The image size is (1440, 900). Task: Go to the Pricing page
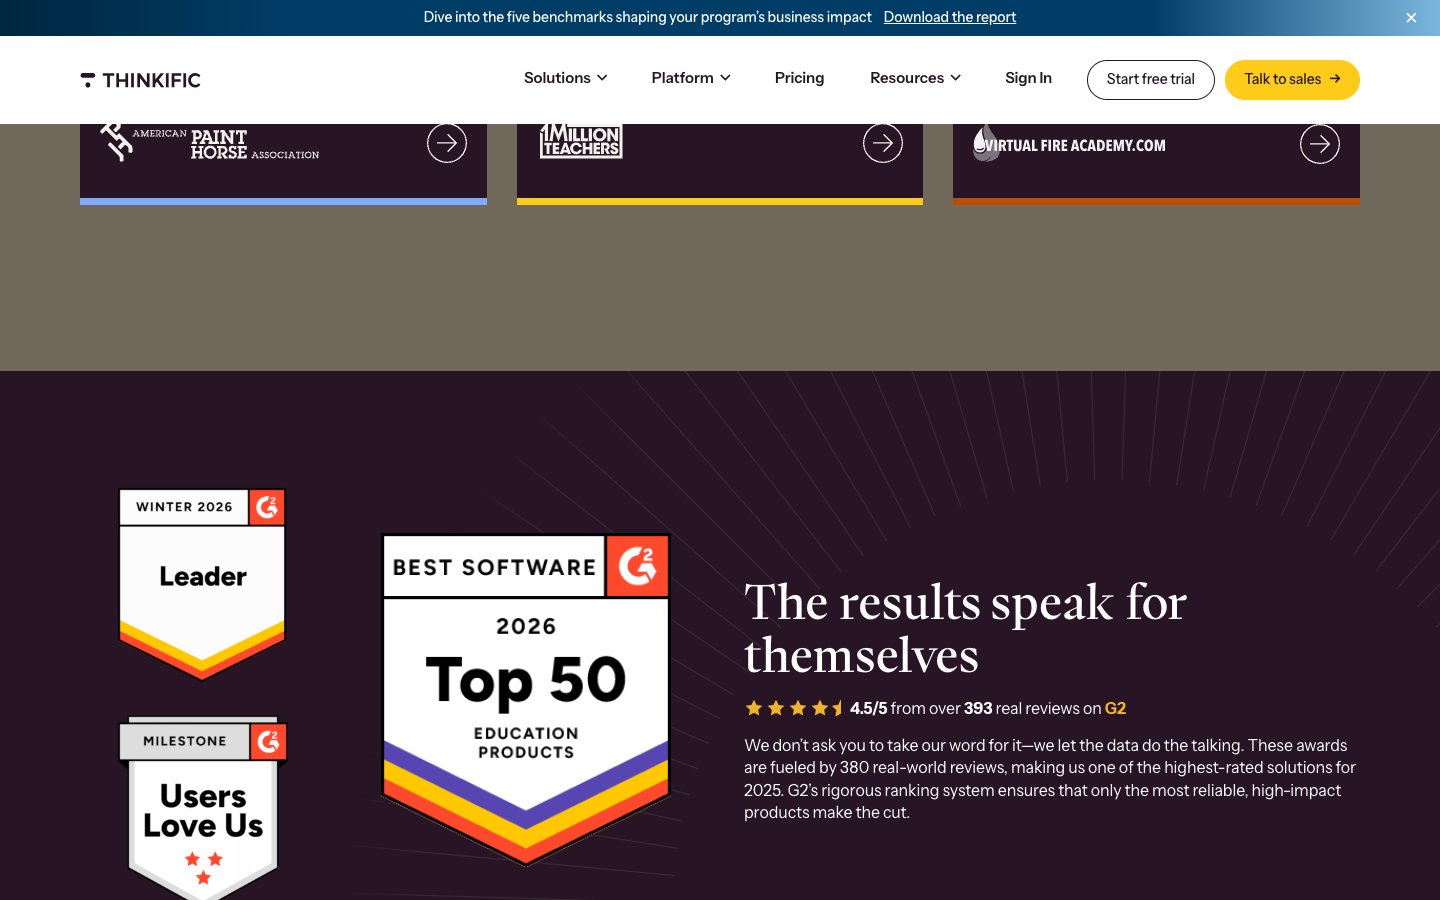[799, 78]
